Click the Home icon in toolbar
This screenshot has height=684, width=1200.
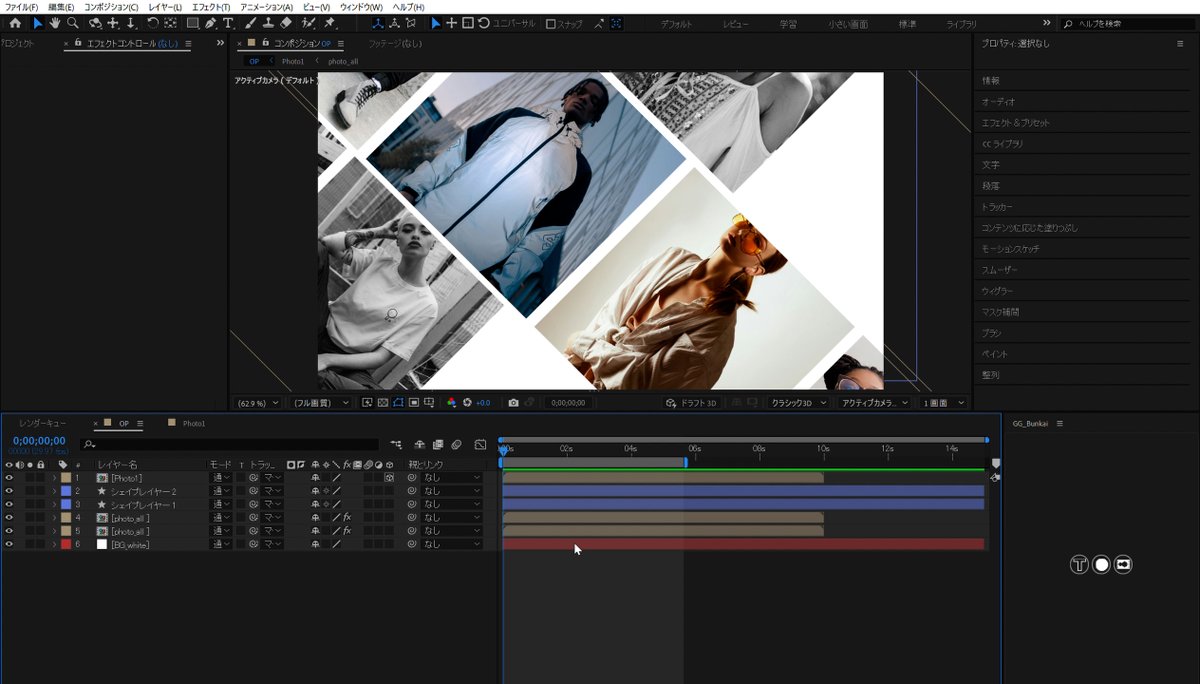[x=14, y=23]
